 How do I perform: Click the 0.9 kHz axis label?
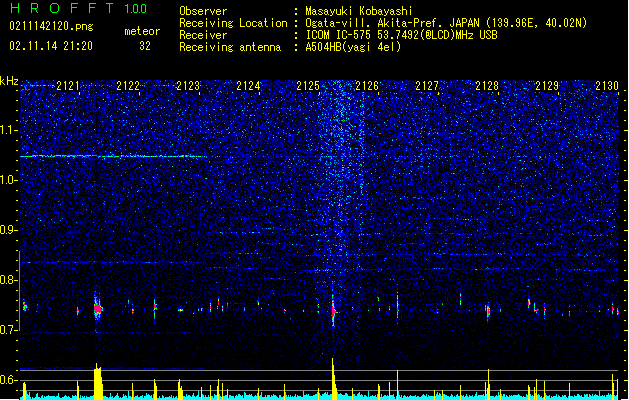tap(9, 230)
